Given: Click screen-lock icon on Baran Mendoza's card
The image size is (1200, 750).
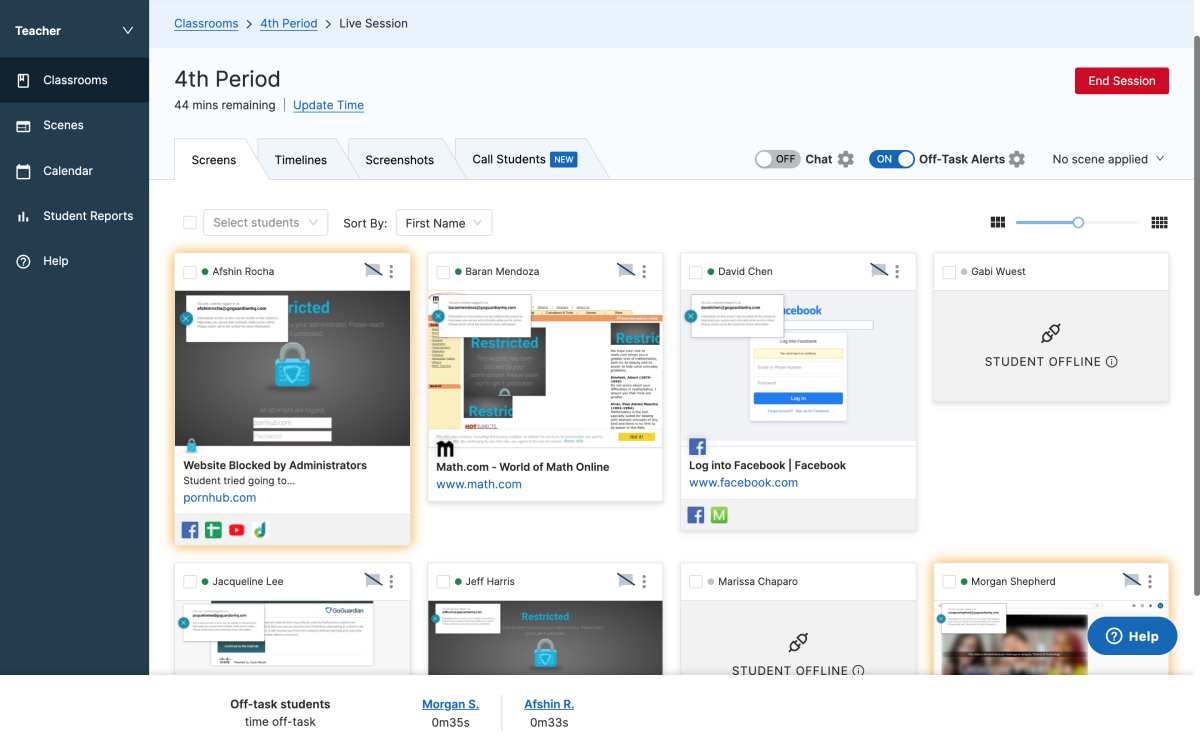Looking at the screenshot, I should 626,270.
